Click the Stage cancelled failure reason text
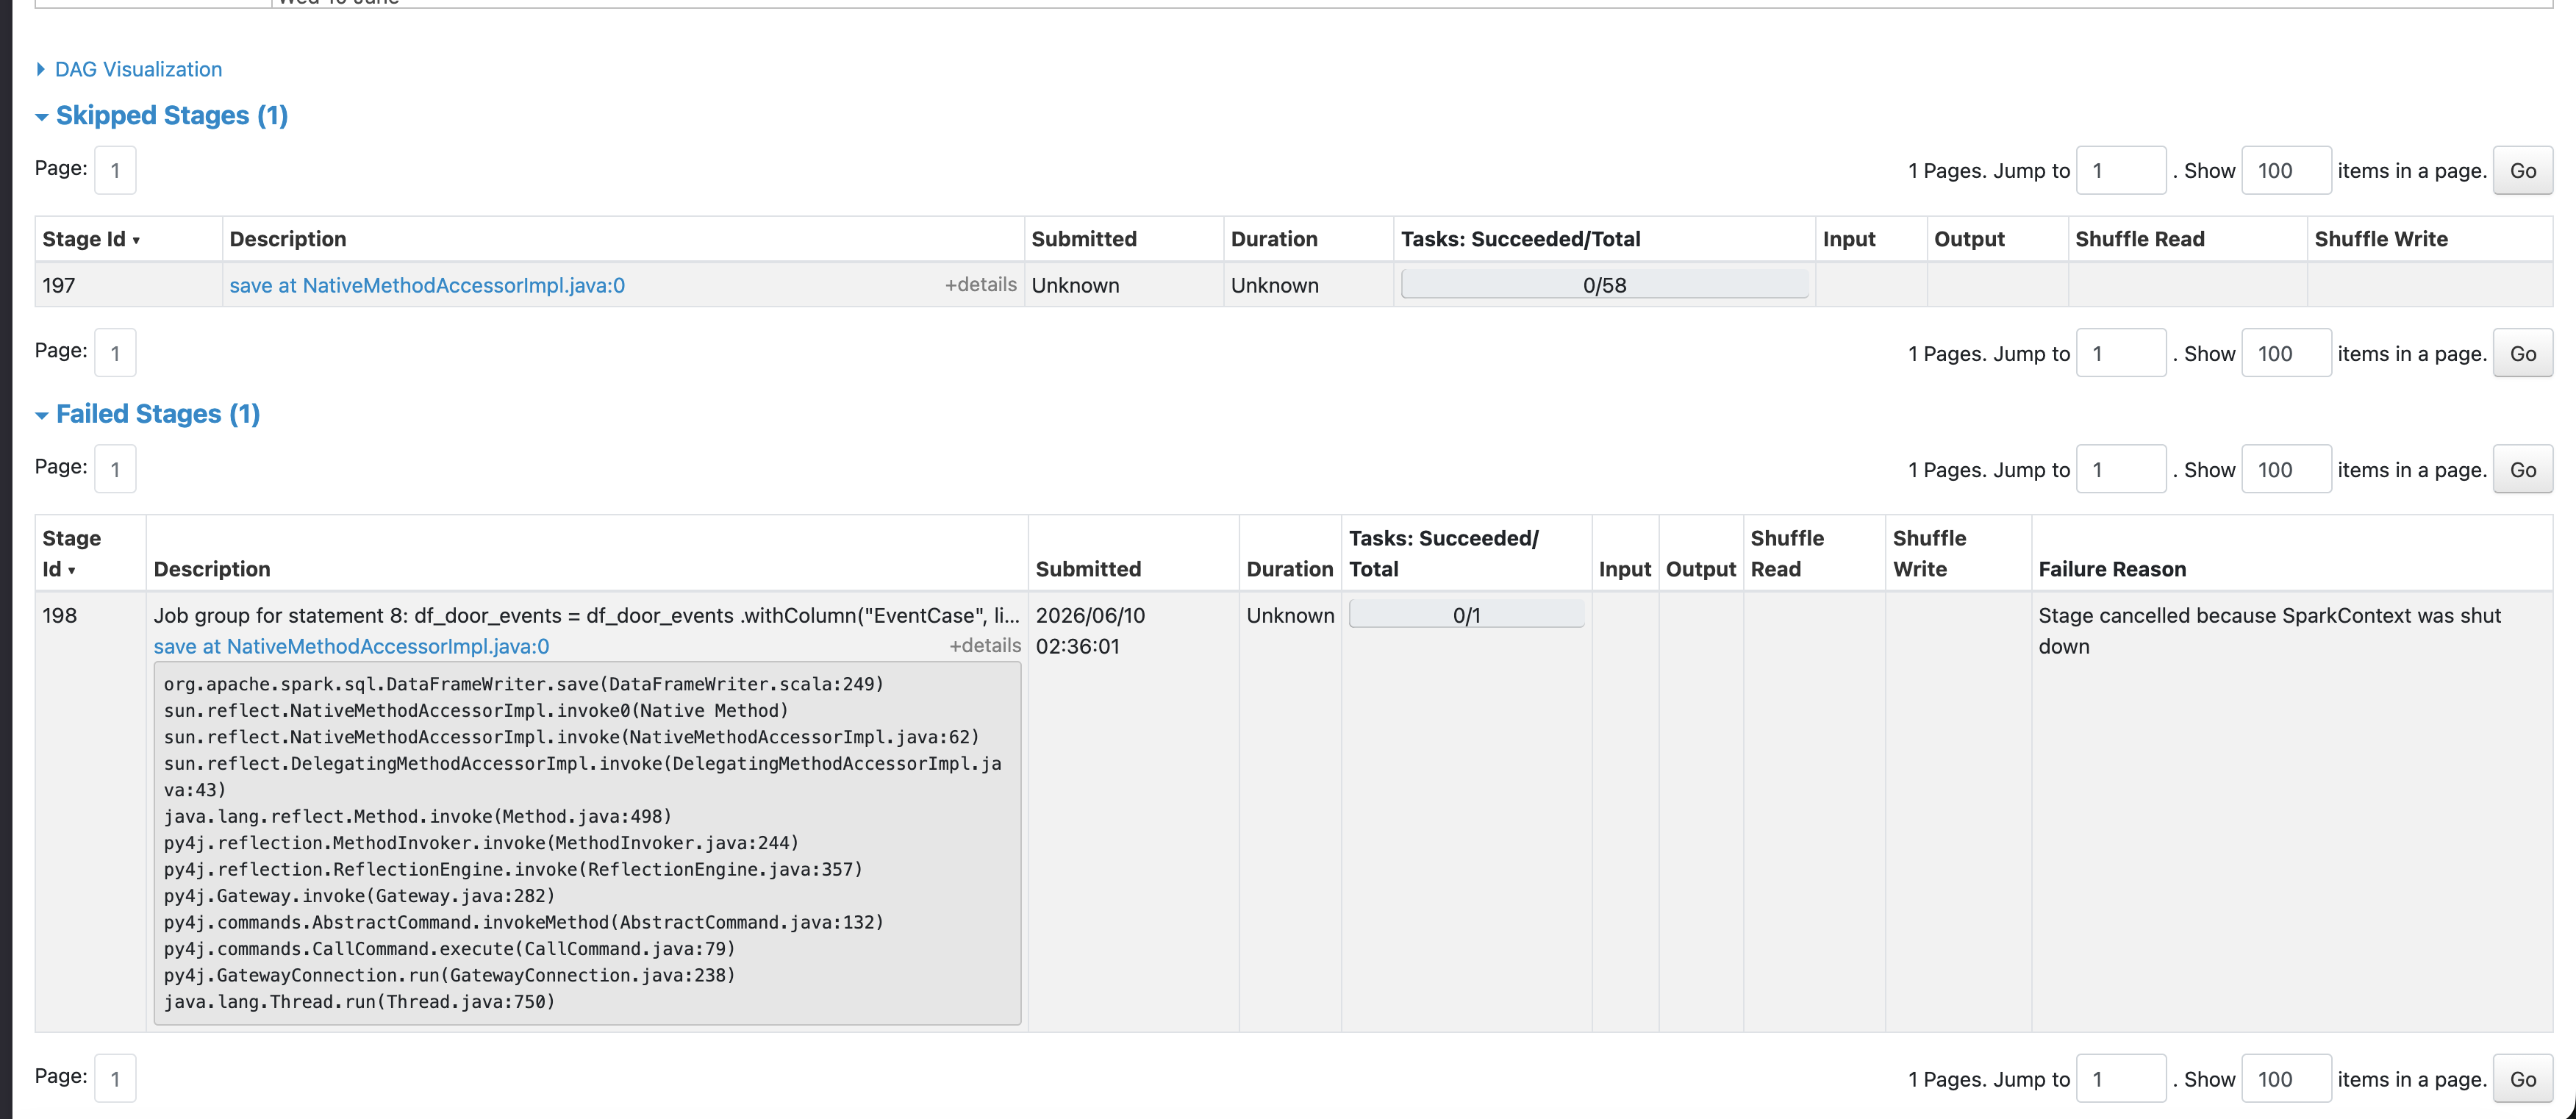 coord(2269,631)
